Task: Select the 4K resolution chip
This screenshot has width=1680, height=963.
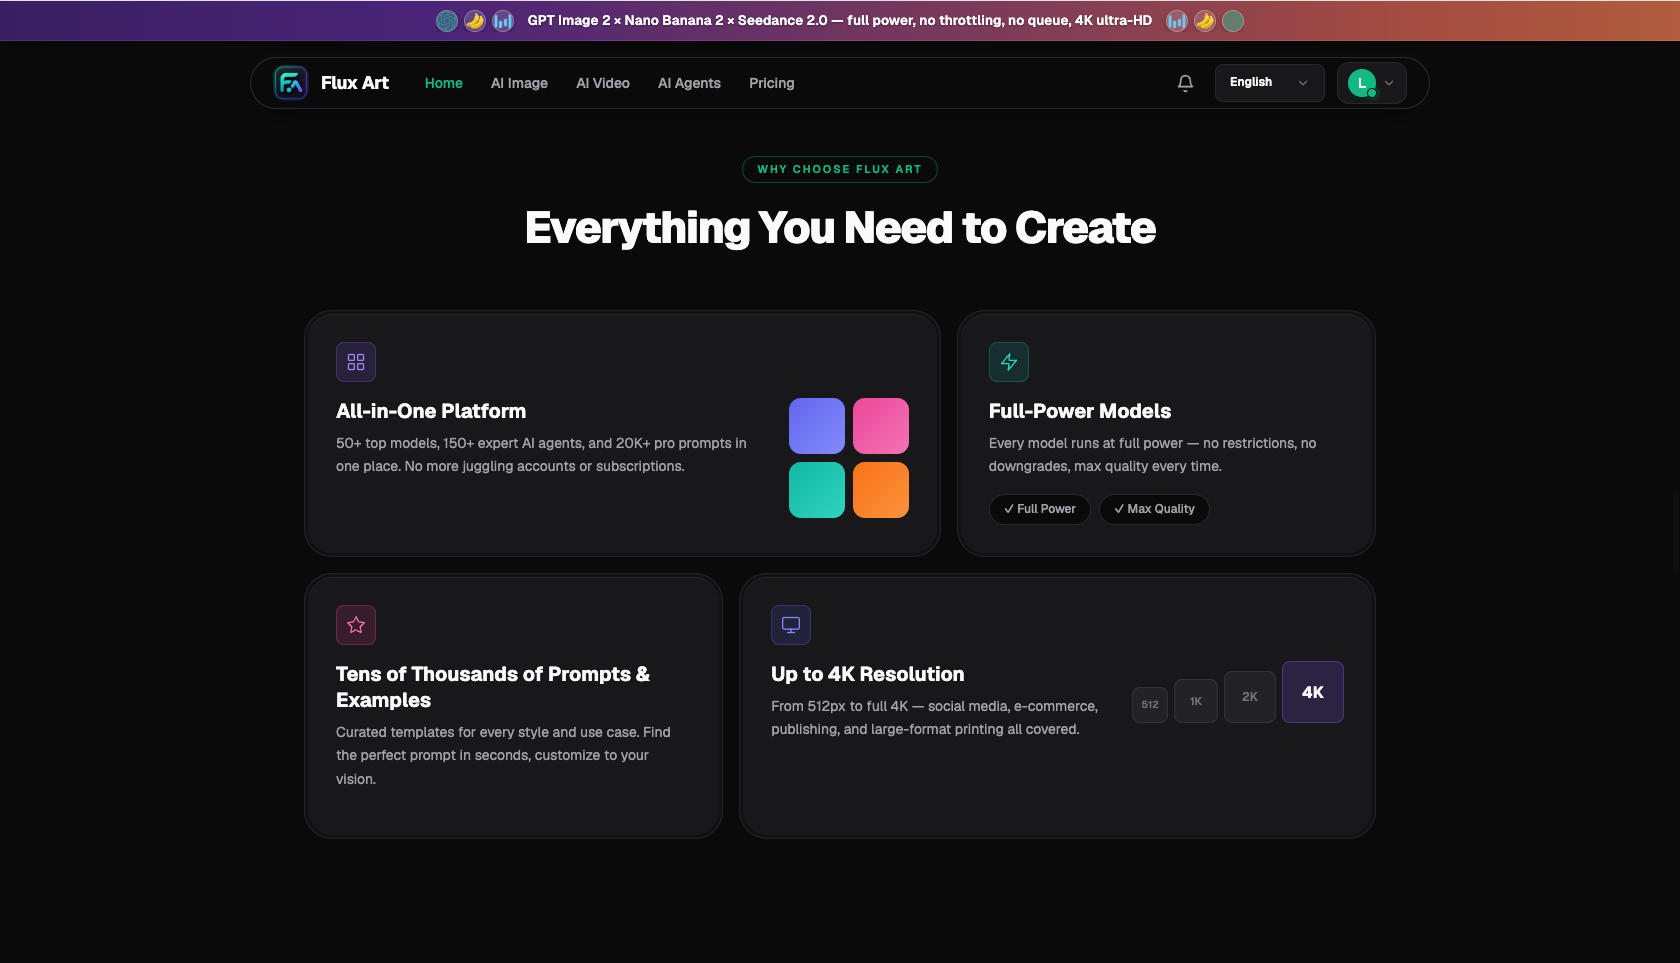Action: click(1313, 692)
